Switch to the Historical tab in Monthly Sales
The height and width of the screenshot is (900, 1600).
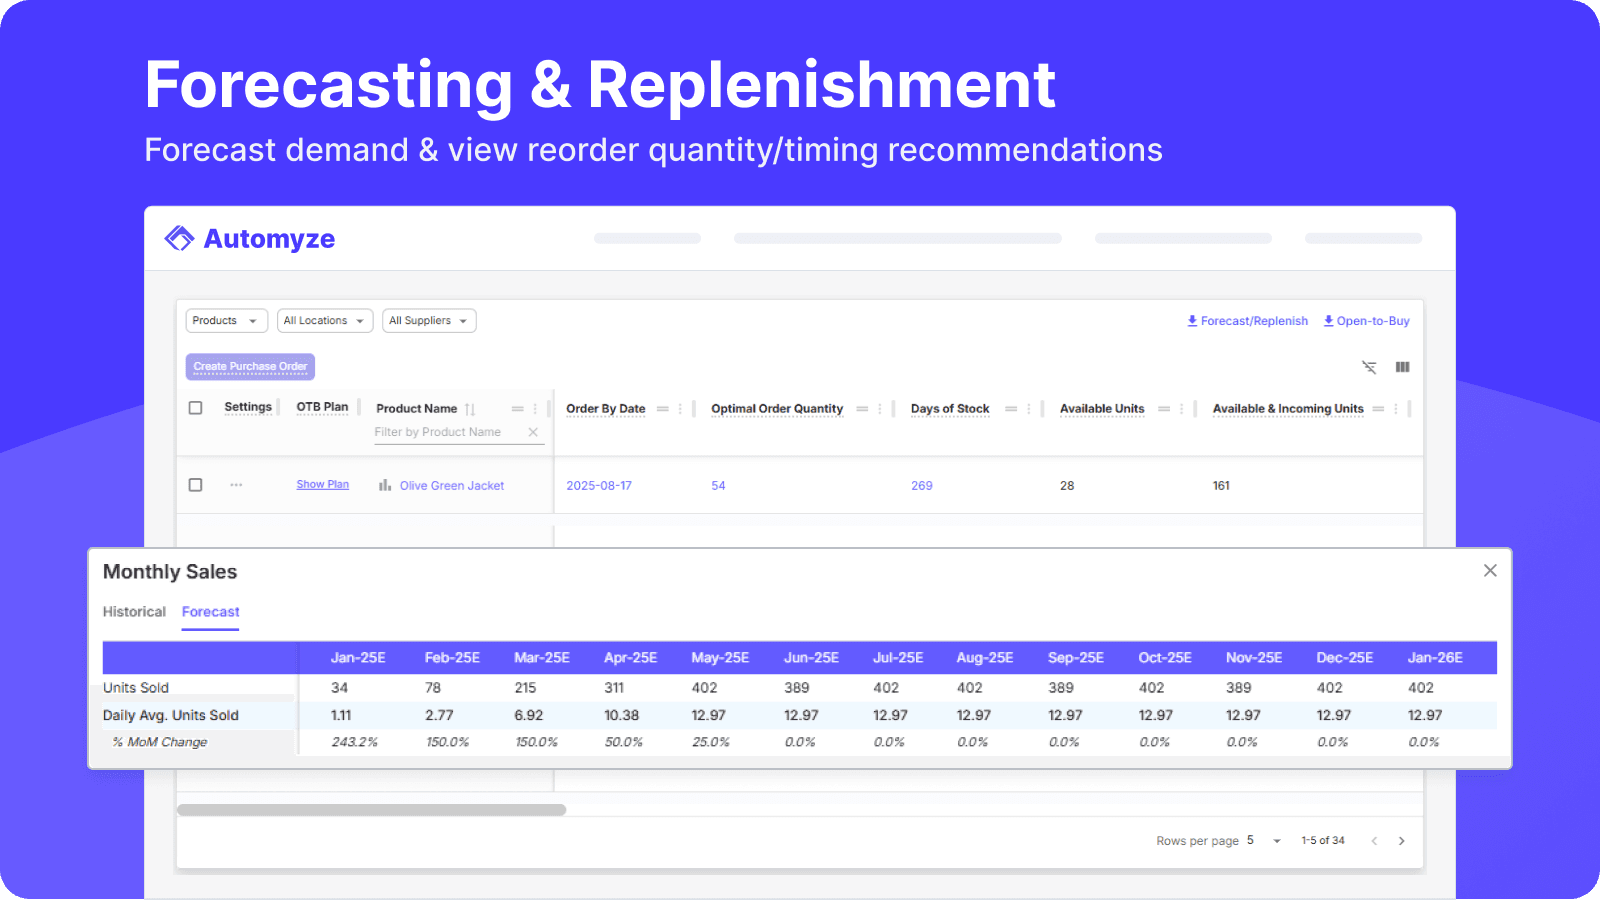[x=134, y=611]
